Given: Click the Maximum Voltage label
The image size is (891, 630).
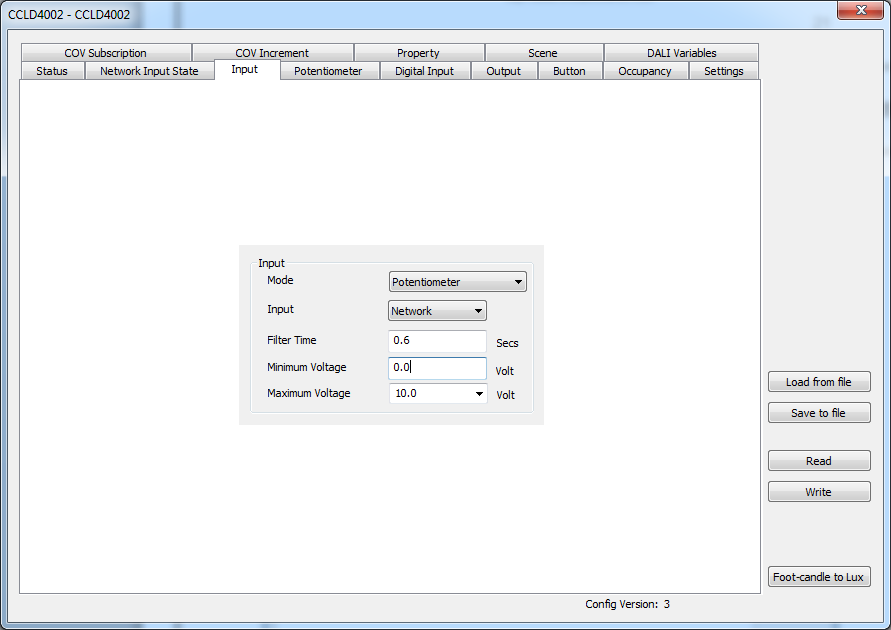Looking at the screenshot, I should pos(309,393).
